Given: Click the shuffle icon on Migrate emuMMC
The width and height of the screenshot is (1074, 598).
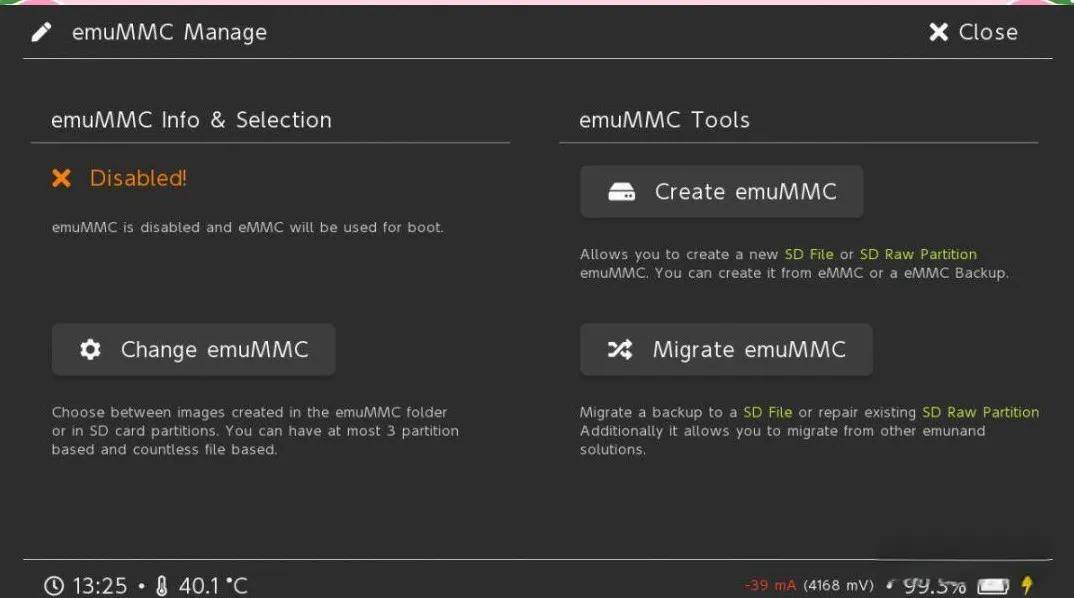Looking at the screenshot, I should coord(620,349).
